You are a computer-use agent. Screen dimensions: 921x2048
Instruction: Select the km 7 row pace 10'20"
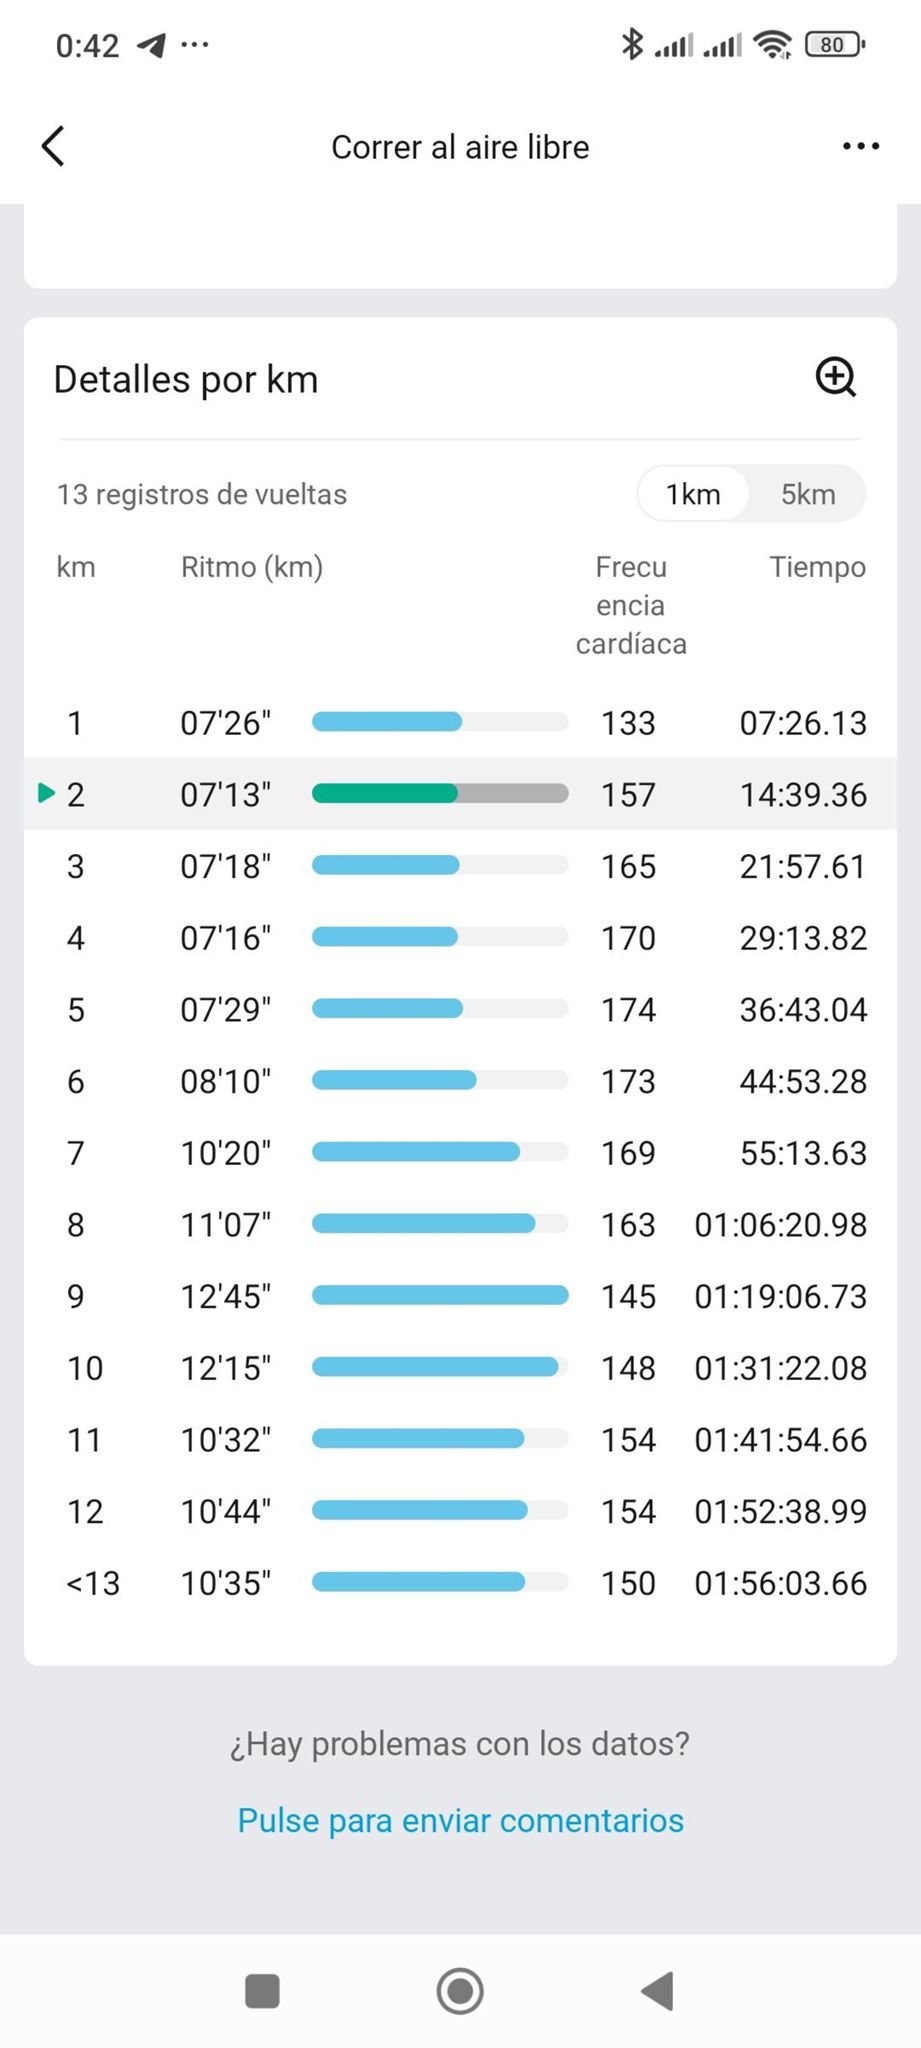pos(226,1153)
